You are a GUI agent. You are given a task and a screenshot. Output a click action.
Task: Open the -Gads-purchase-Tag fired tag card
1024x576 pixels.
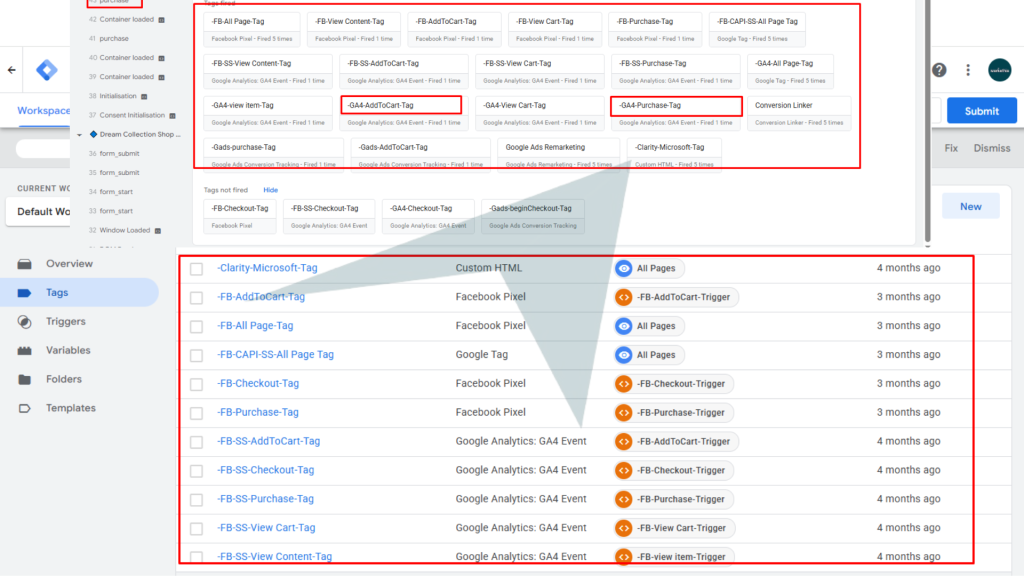pyautogui.click(x=274, y=155)
